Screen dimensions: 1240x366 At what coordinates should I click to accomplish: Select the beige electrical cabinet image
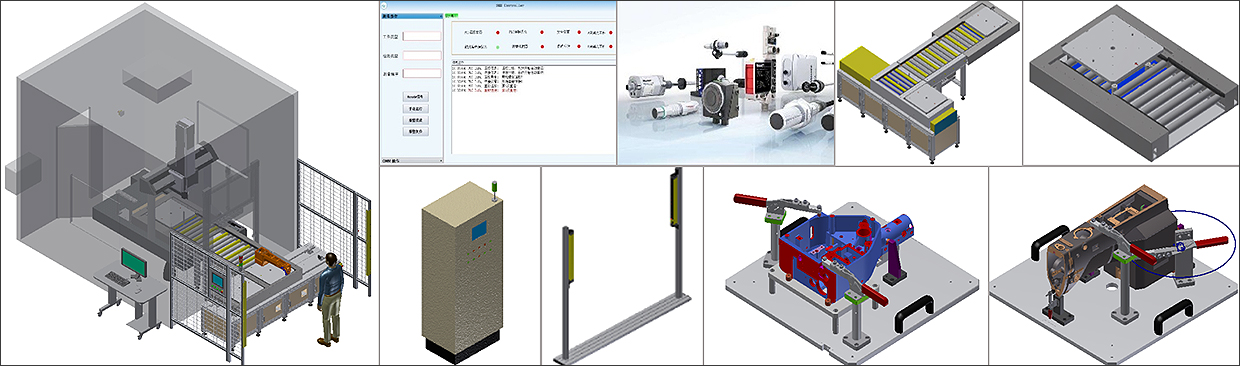[460, 266]
